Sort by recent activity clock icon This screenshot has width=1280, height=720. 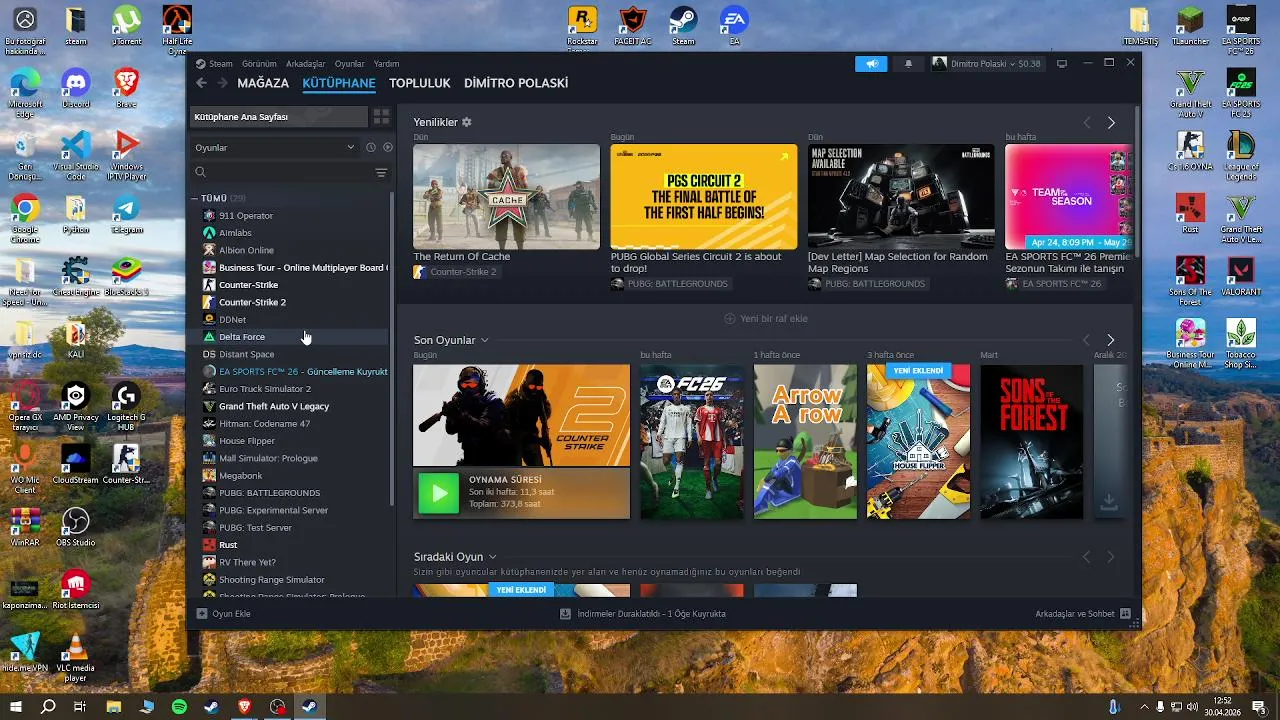pos(370,147)
